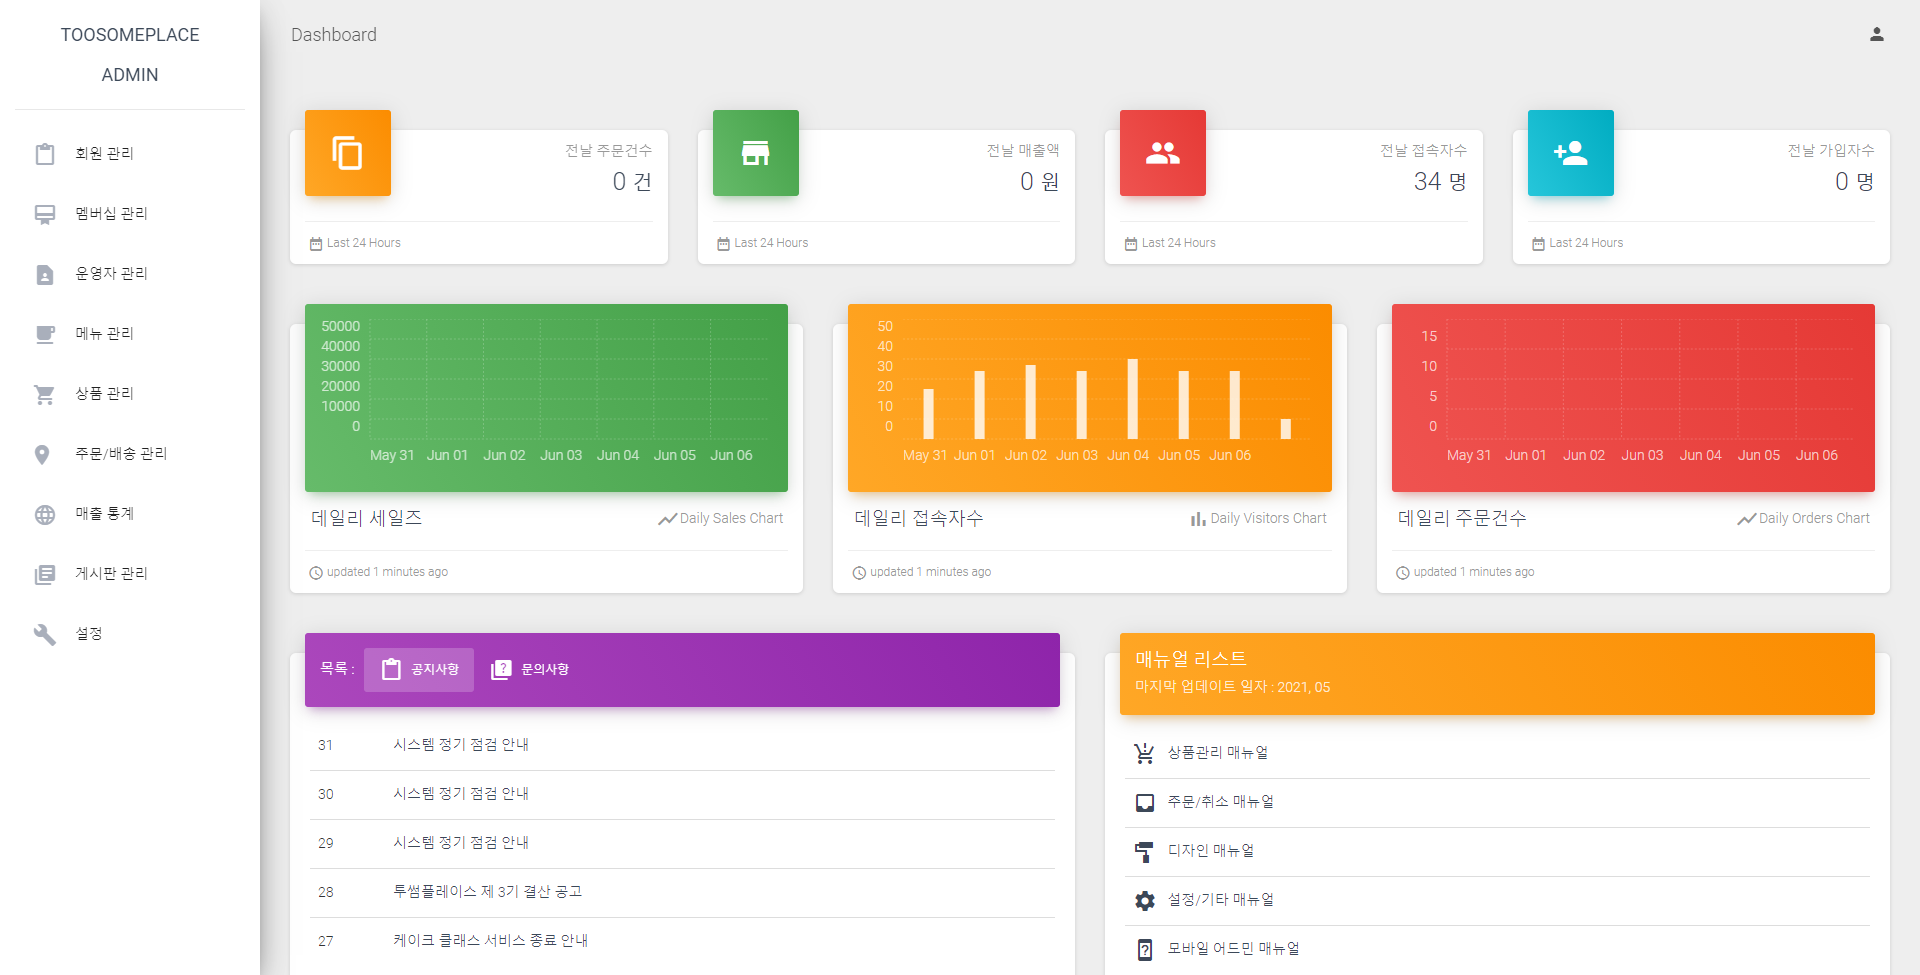Image resolution: width=1920 pixels, height=975 pixels.
Task: Click the location pin icon beside 주문/배송 관리
Action: coord(42,454)
